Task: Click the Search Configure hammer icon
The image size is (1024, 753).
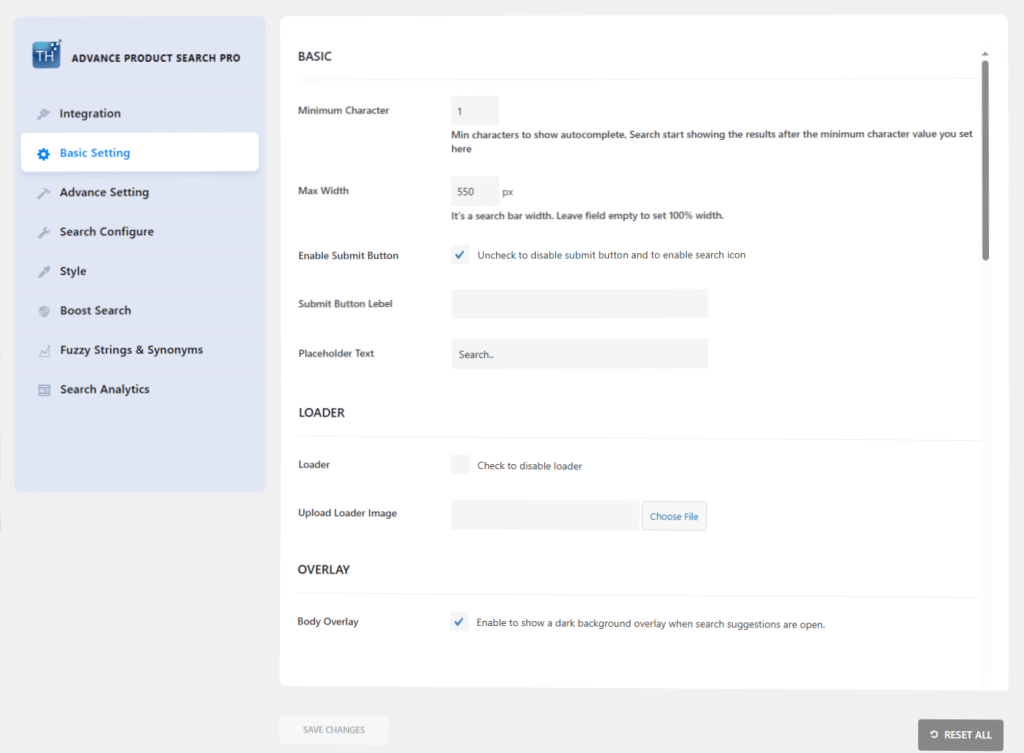Action: [44, 231]
